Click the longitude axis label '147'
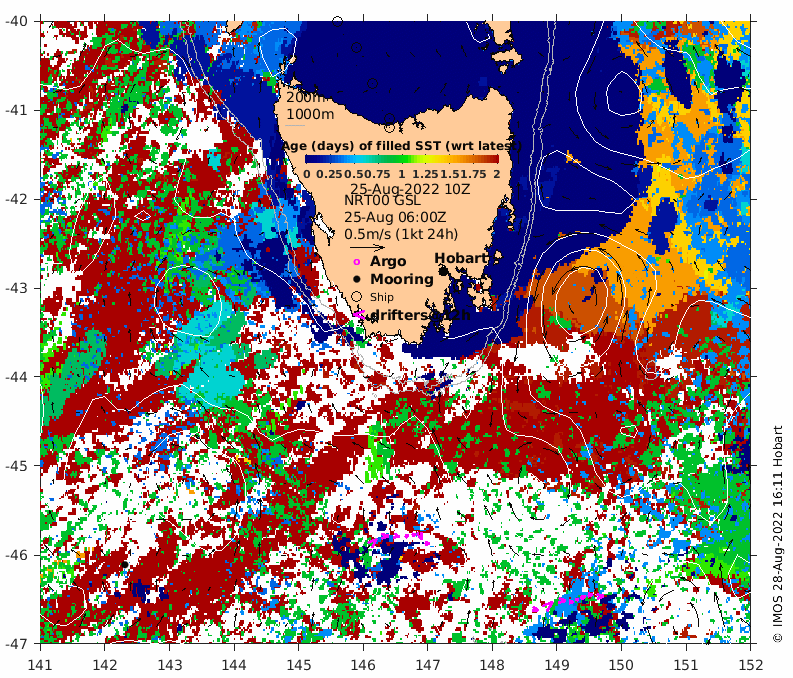Screen dimensions: 793x678 (x=427, y=664)
